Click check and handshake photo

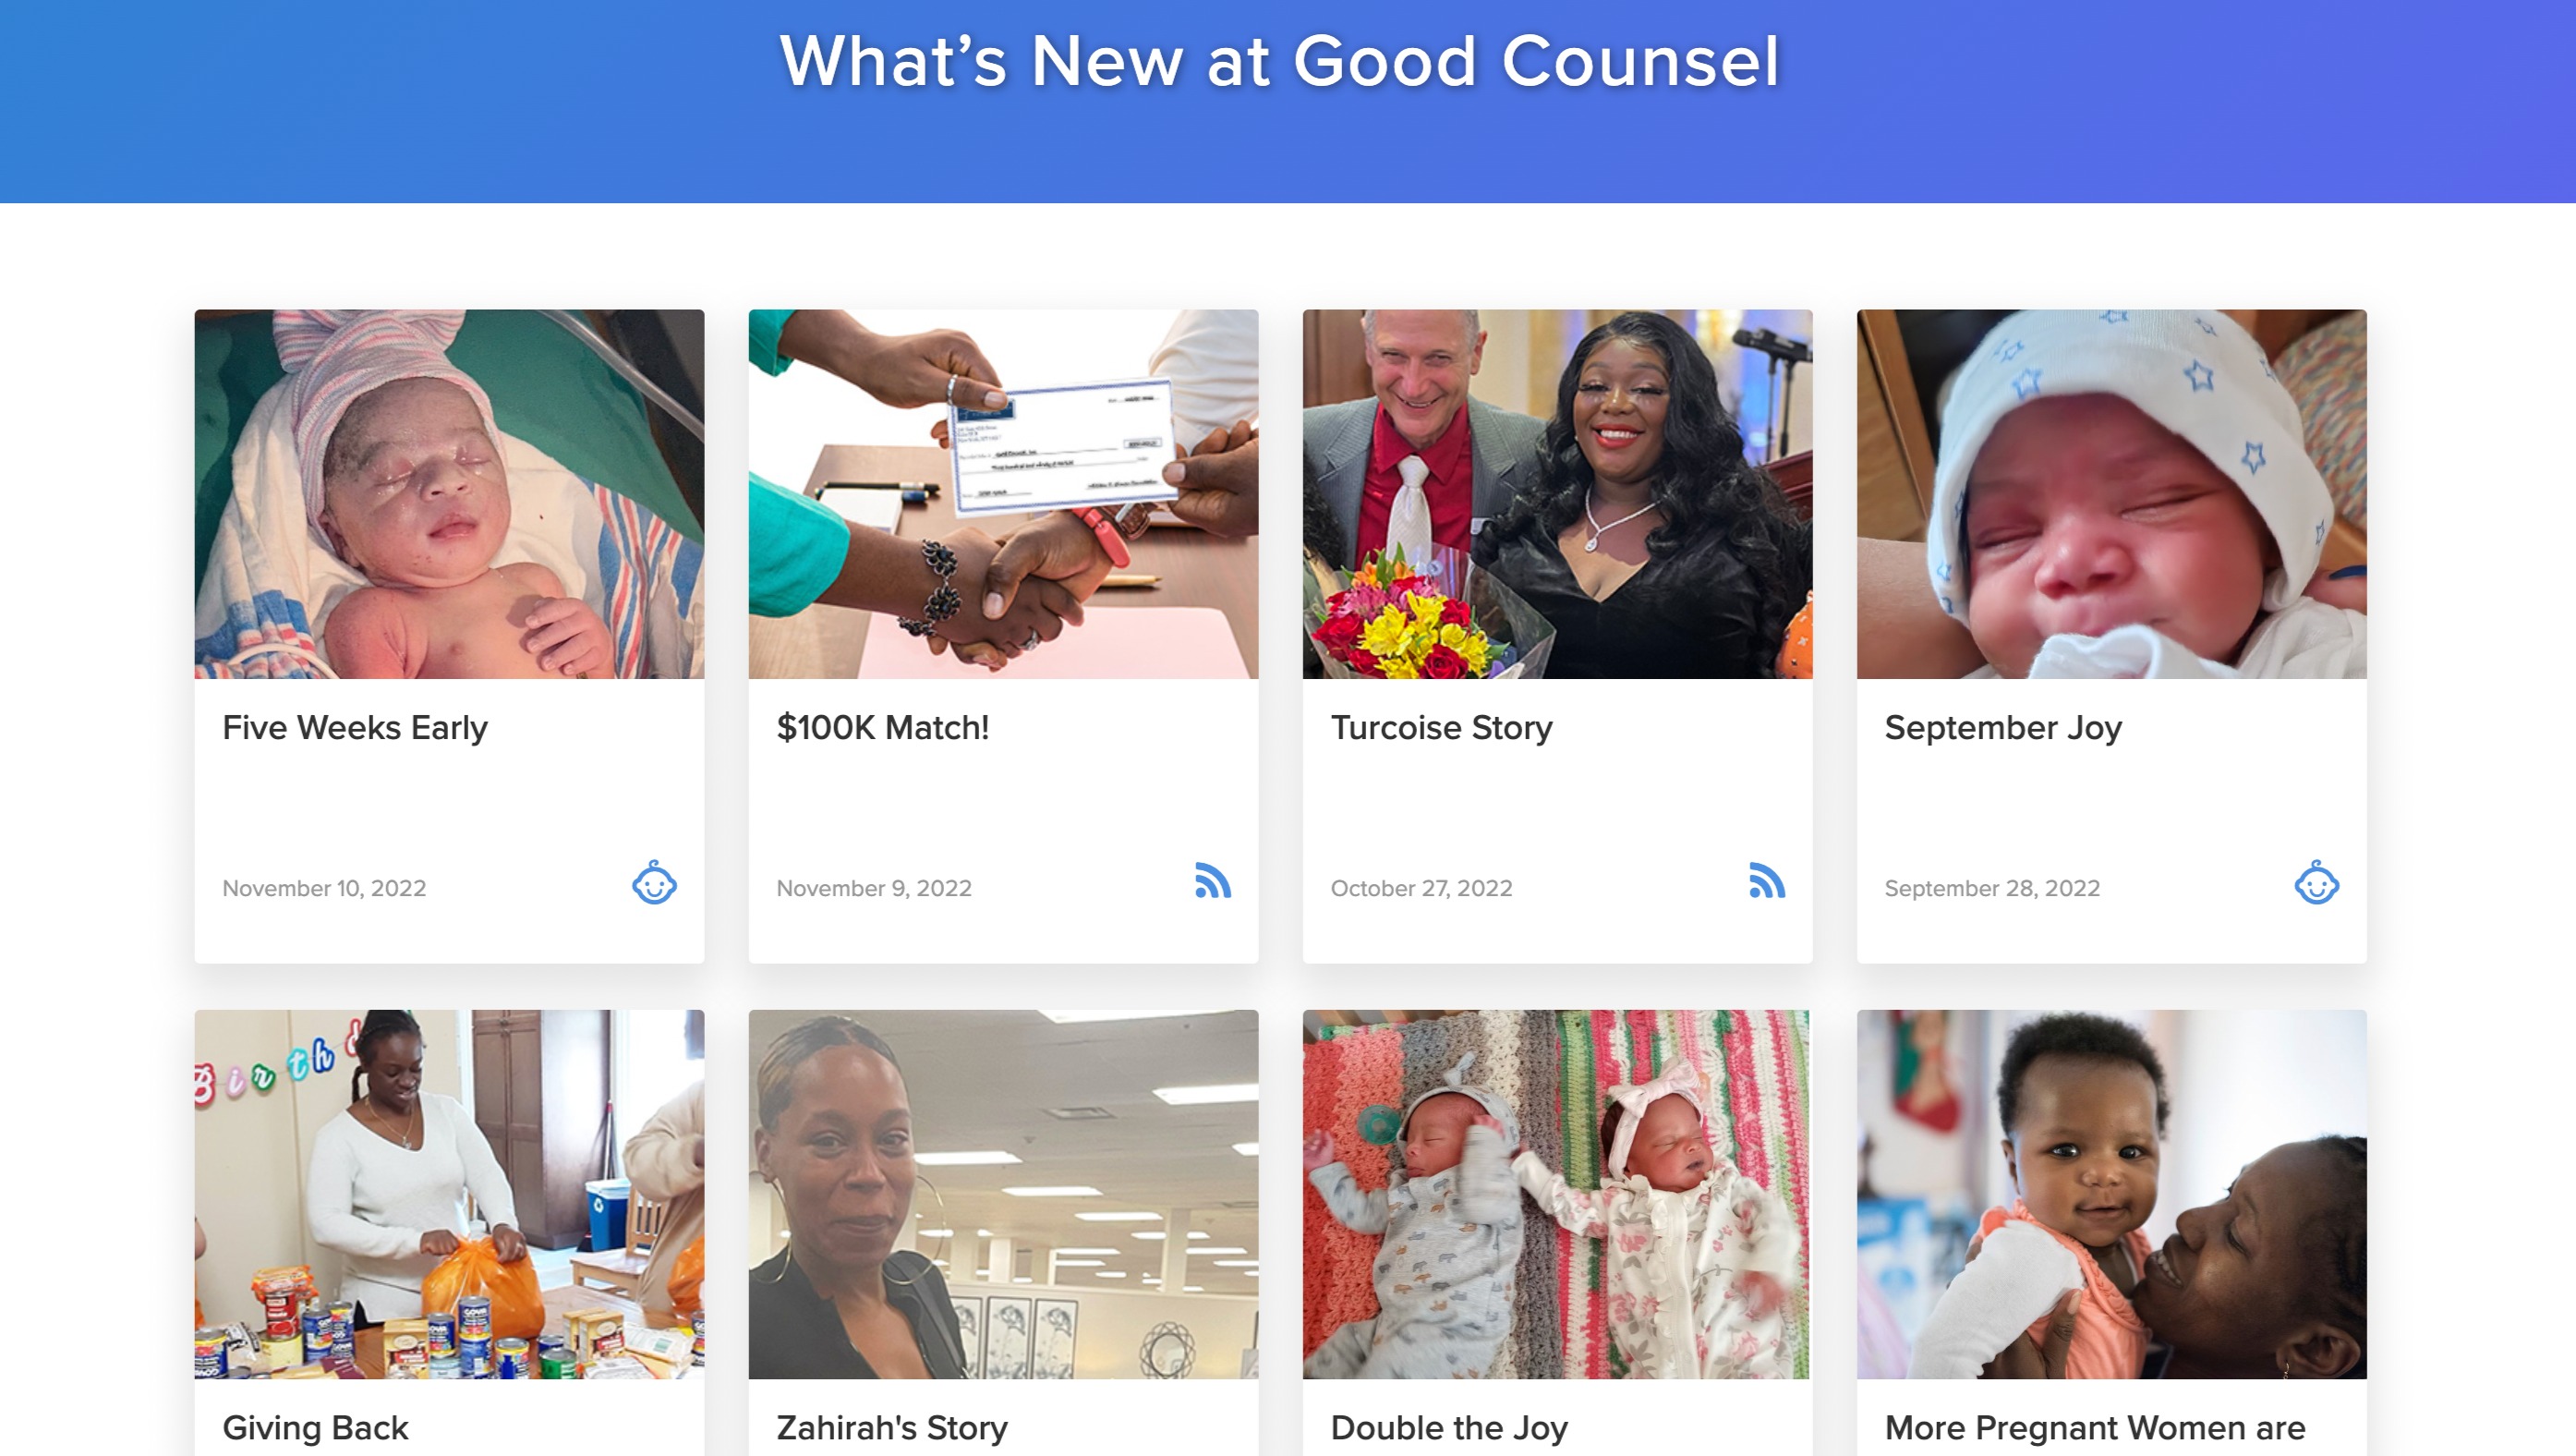coord(1003,494)
